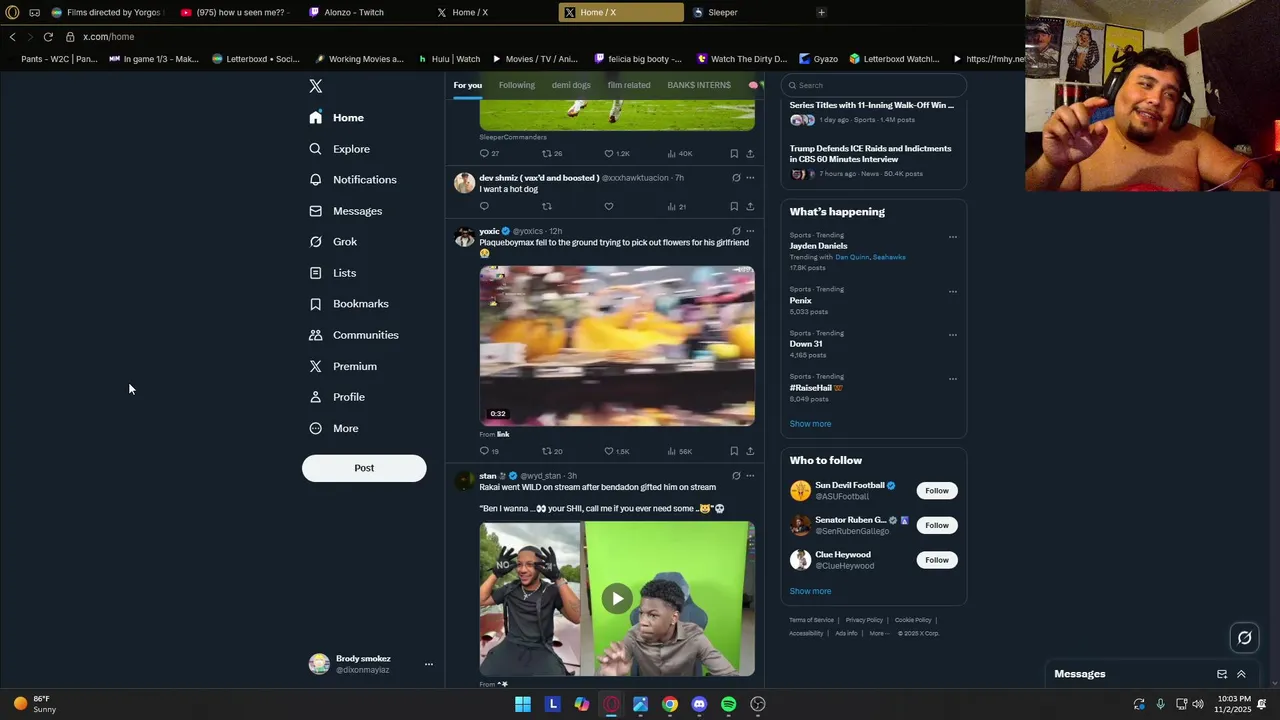
Task: Click Show more under trending topics
Action: tap(810, 424)
